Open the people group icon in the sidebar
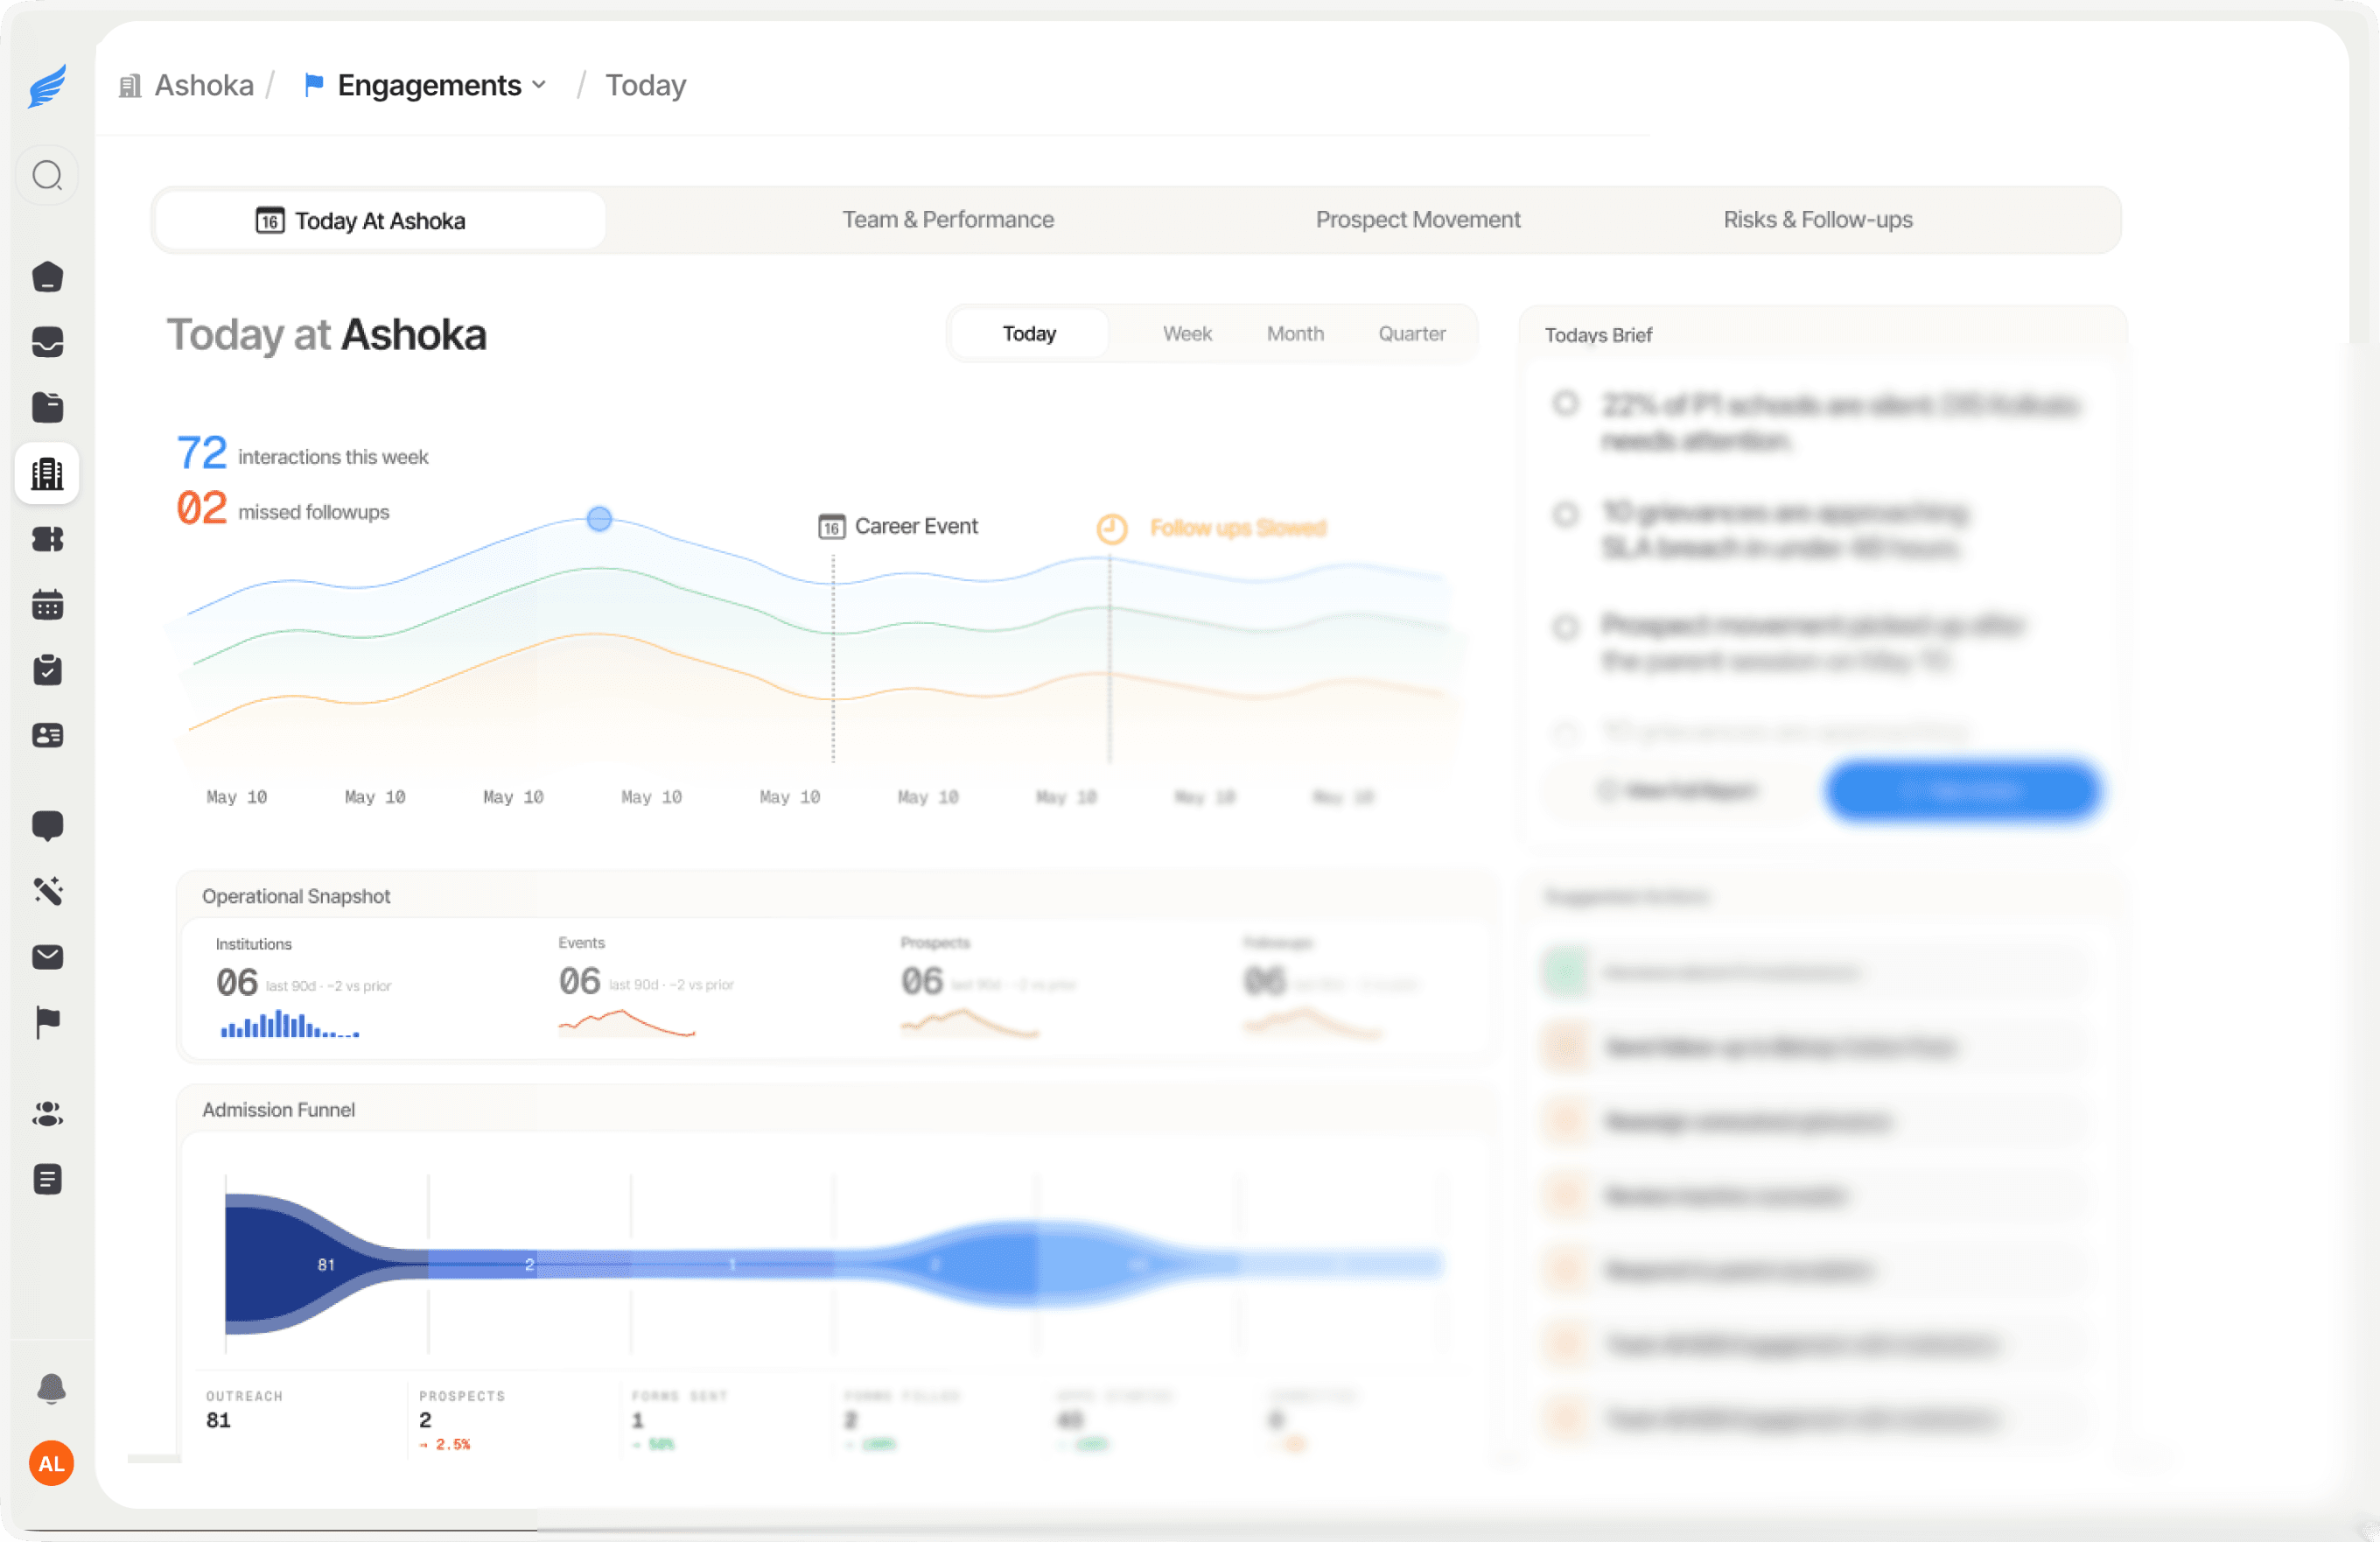Screen dimensions: 2380x1542 [x=47, y=1113]
